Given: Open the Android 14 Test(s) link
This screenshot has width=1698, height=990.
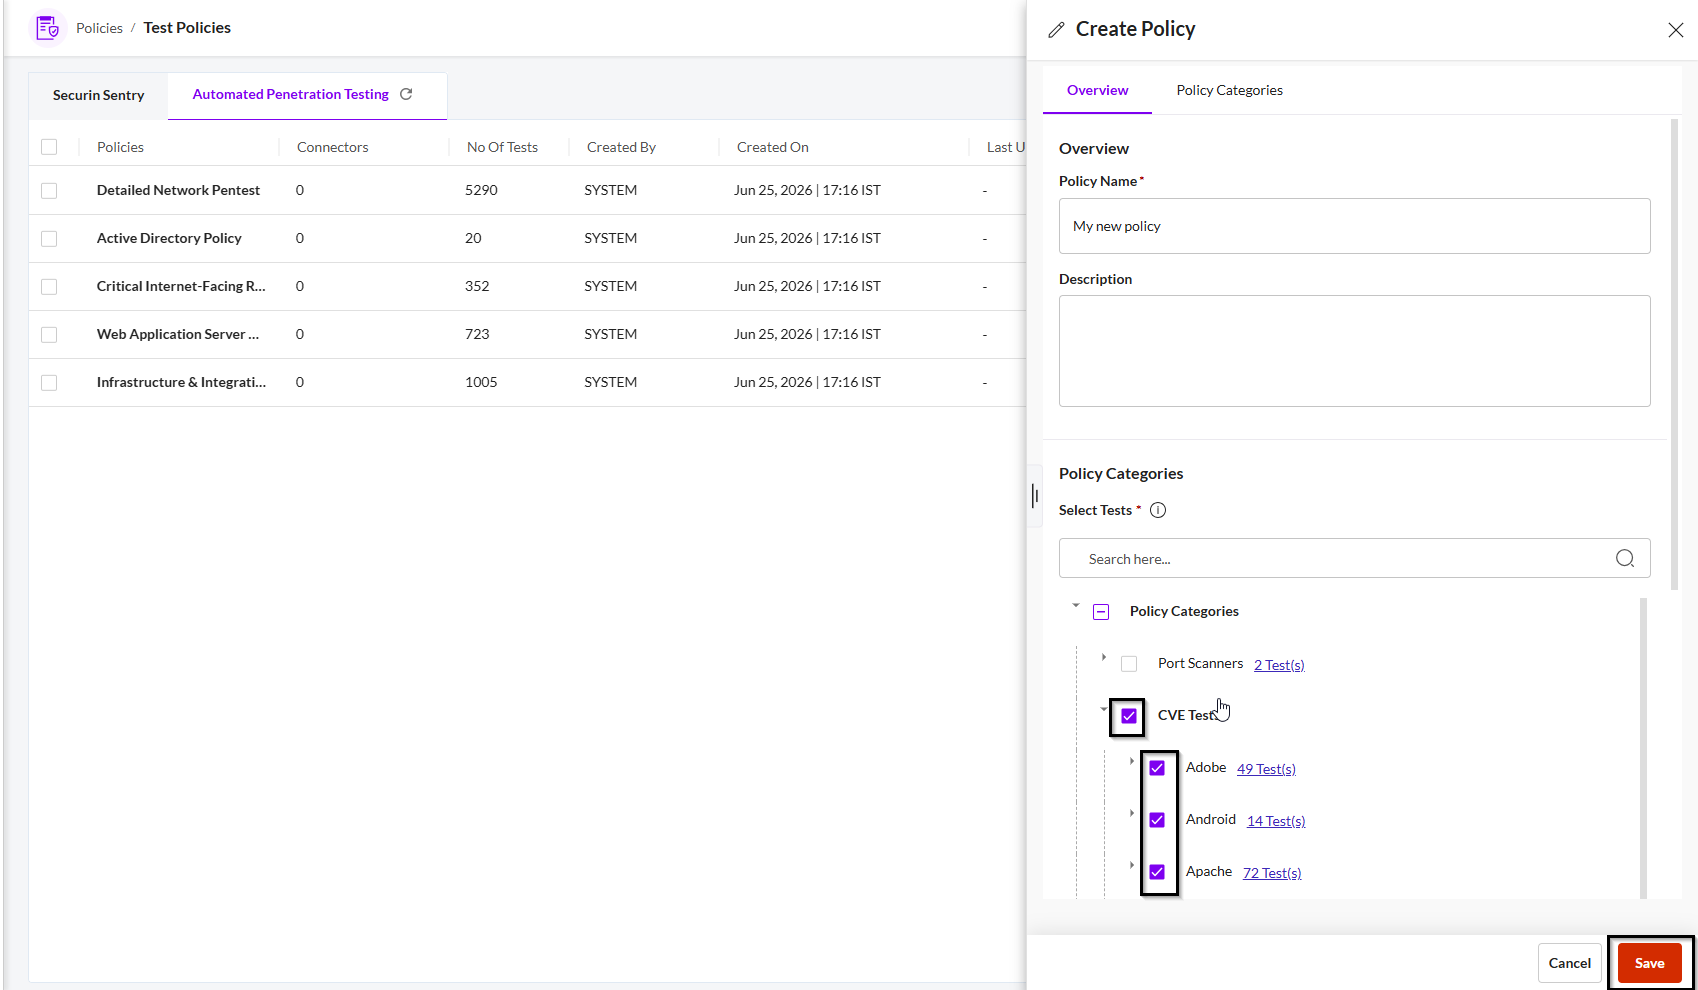Looking at the screenshot, I should point(1276,821).
